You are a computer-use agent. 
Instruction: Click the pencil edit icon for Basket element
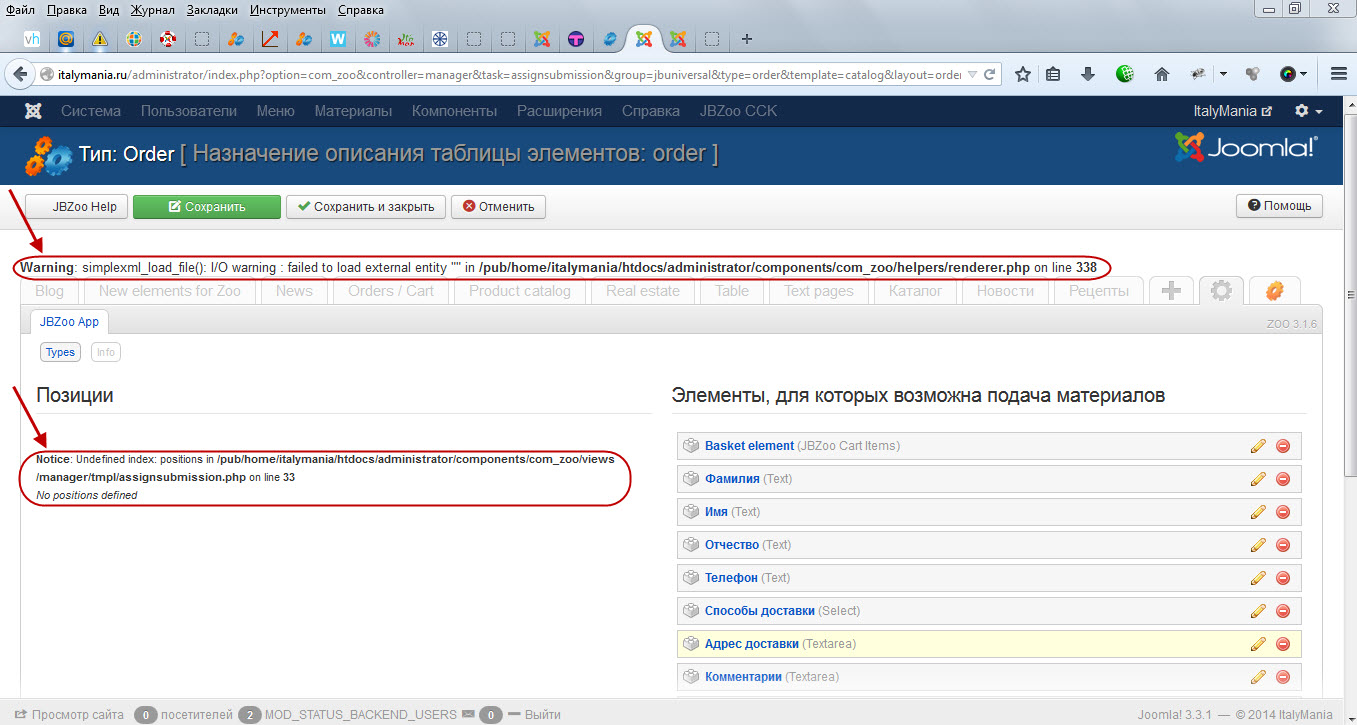click(x=1258, y=446)
